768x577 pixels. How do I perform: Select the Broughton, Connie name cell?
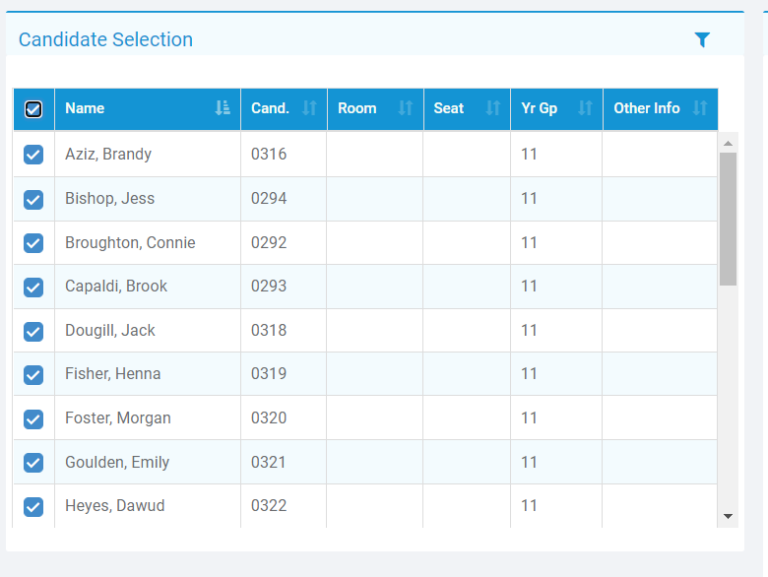tap(130, 243)
